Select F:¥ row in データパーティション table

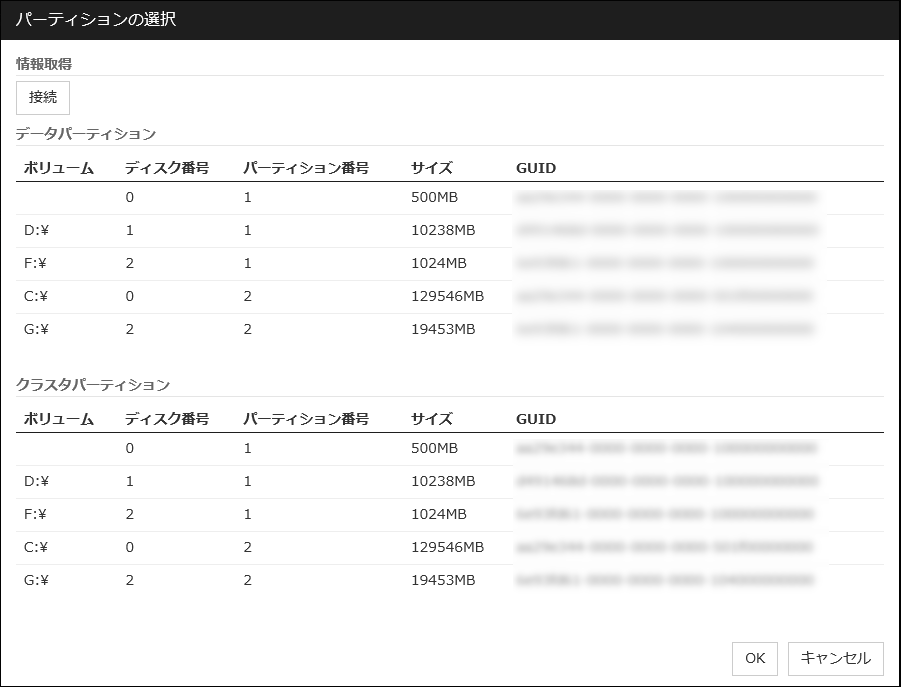click(x=37, y=264)
